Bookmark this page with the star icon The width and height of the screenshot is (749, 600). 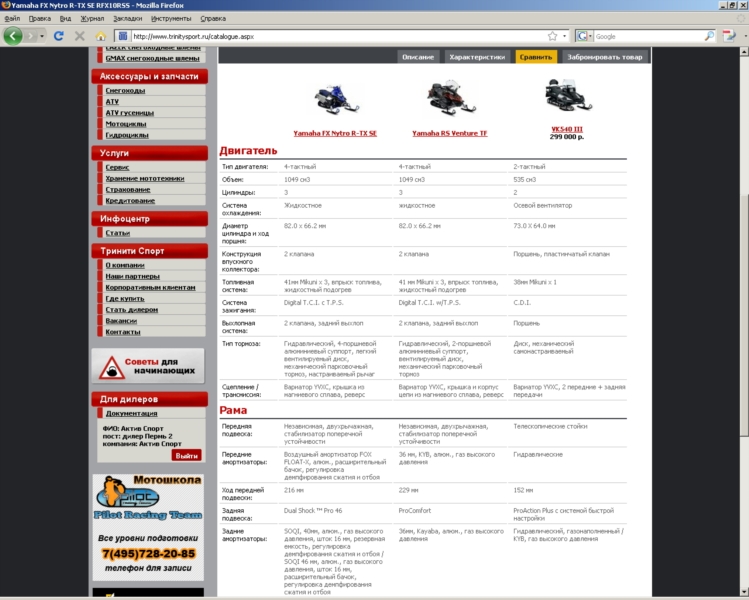point(553,36)
